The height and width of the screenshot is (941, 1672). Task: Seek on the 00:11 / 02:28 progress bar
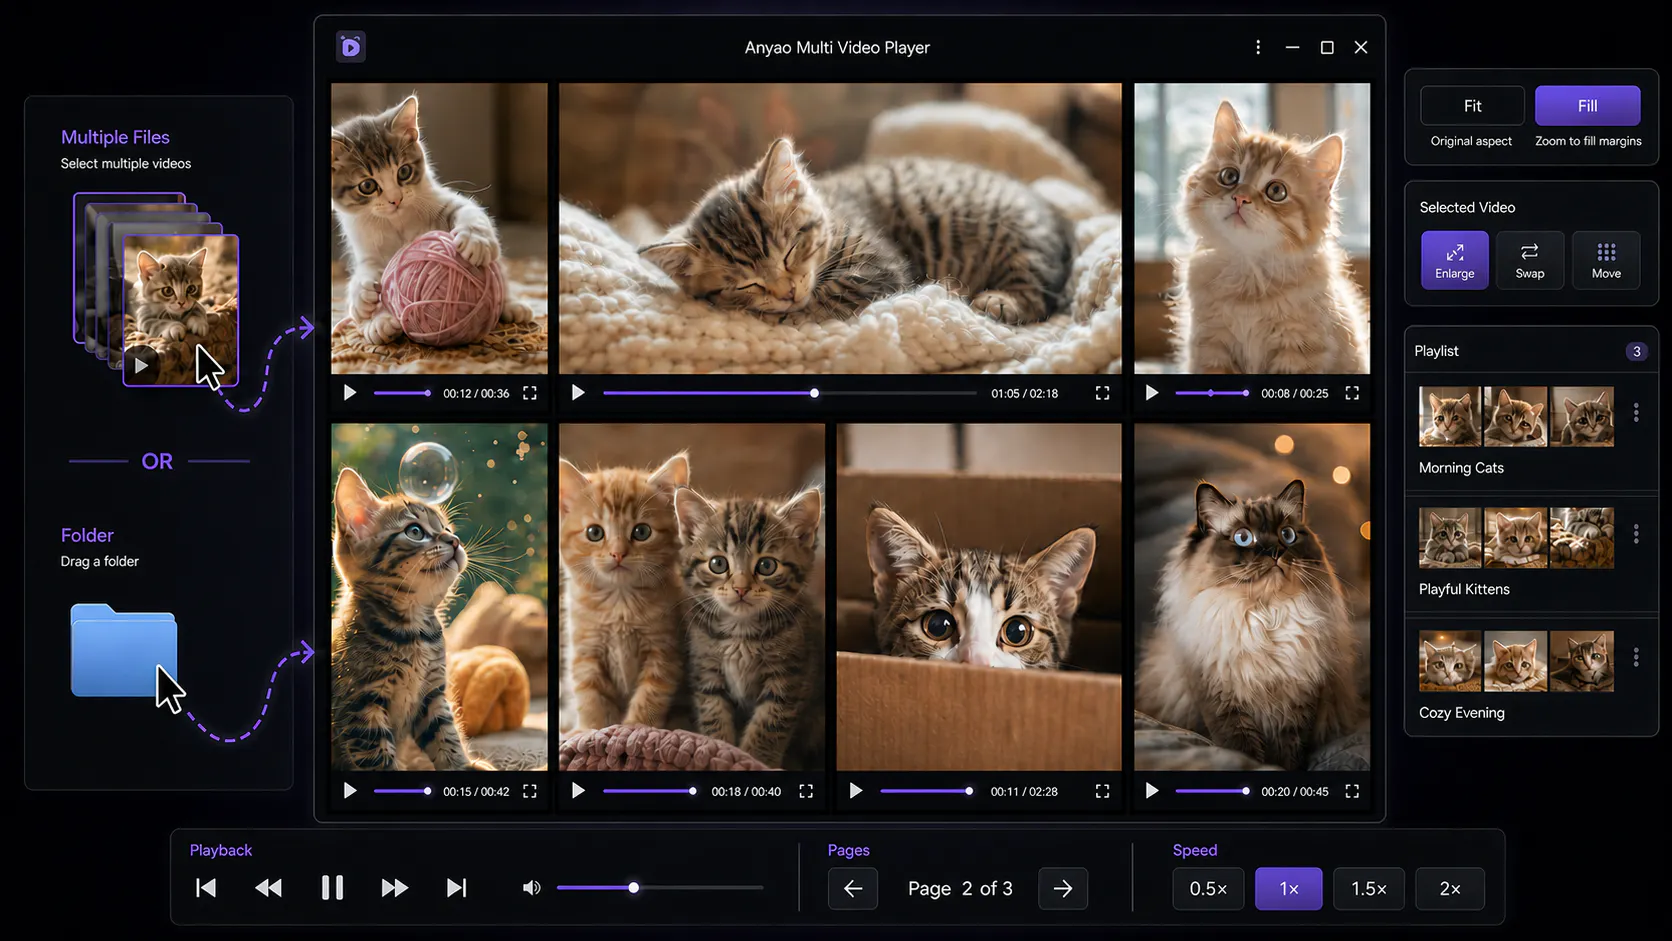point(927,791)
